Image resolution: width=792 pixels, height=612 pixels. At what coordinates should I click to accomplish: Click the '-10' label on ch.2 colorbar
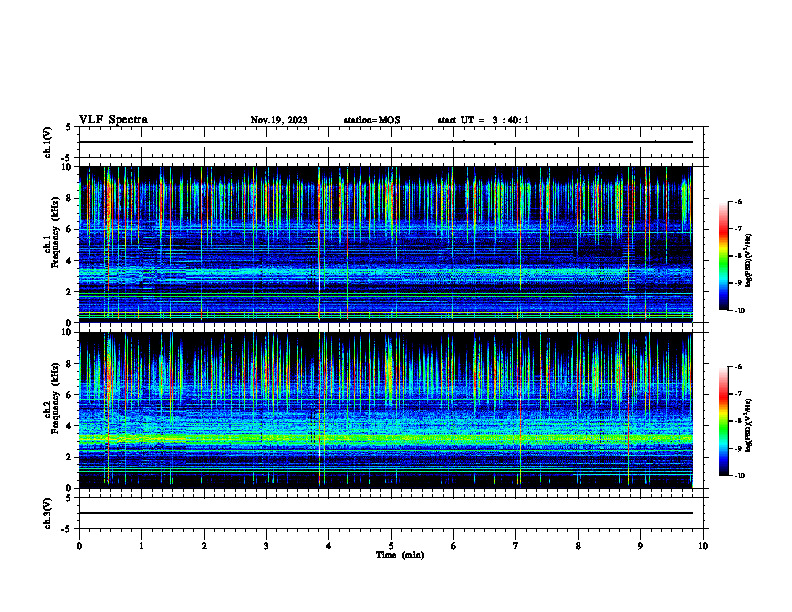click(739, 476)
